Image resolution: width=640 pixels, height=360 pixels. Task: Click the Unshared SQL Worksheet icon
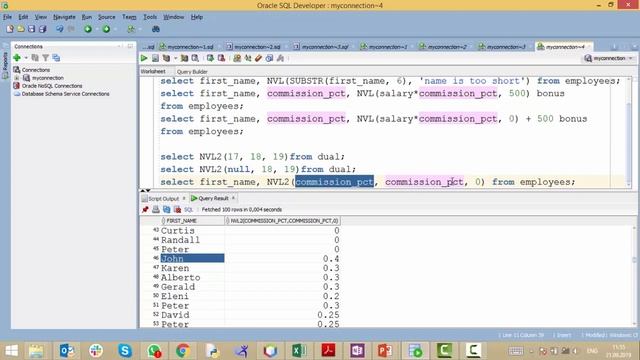[x=237, y=58]
